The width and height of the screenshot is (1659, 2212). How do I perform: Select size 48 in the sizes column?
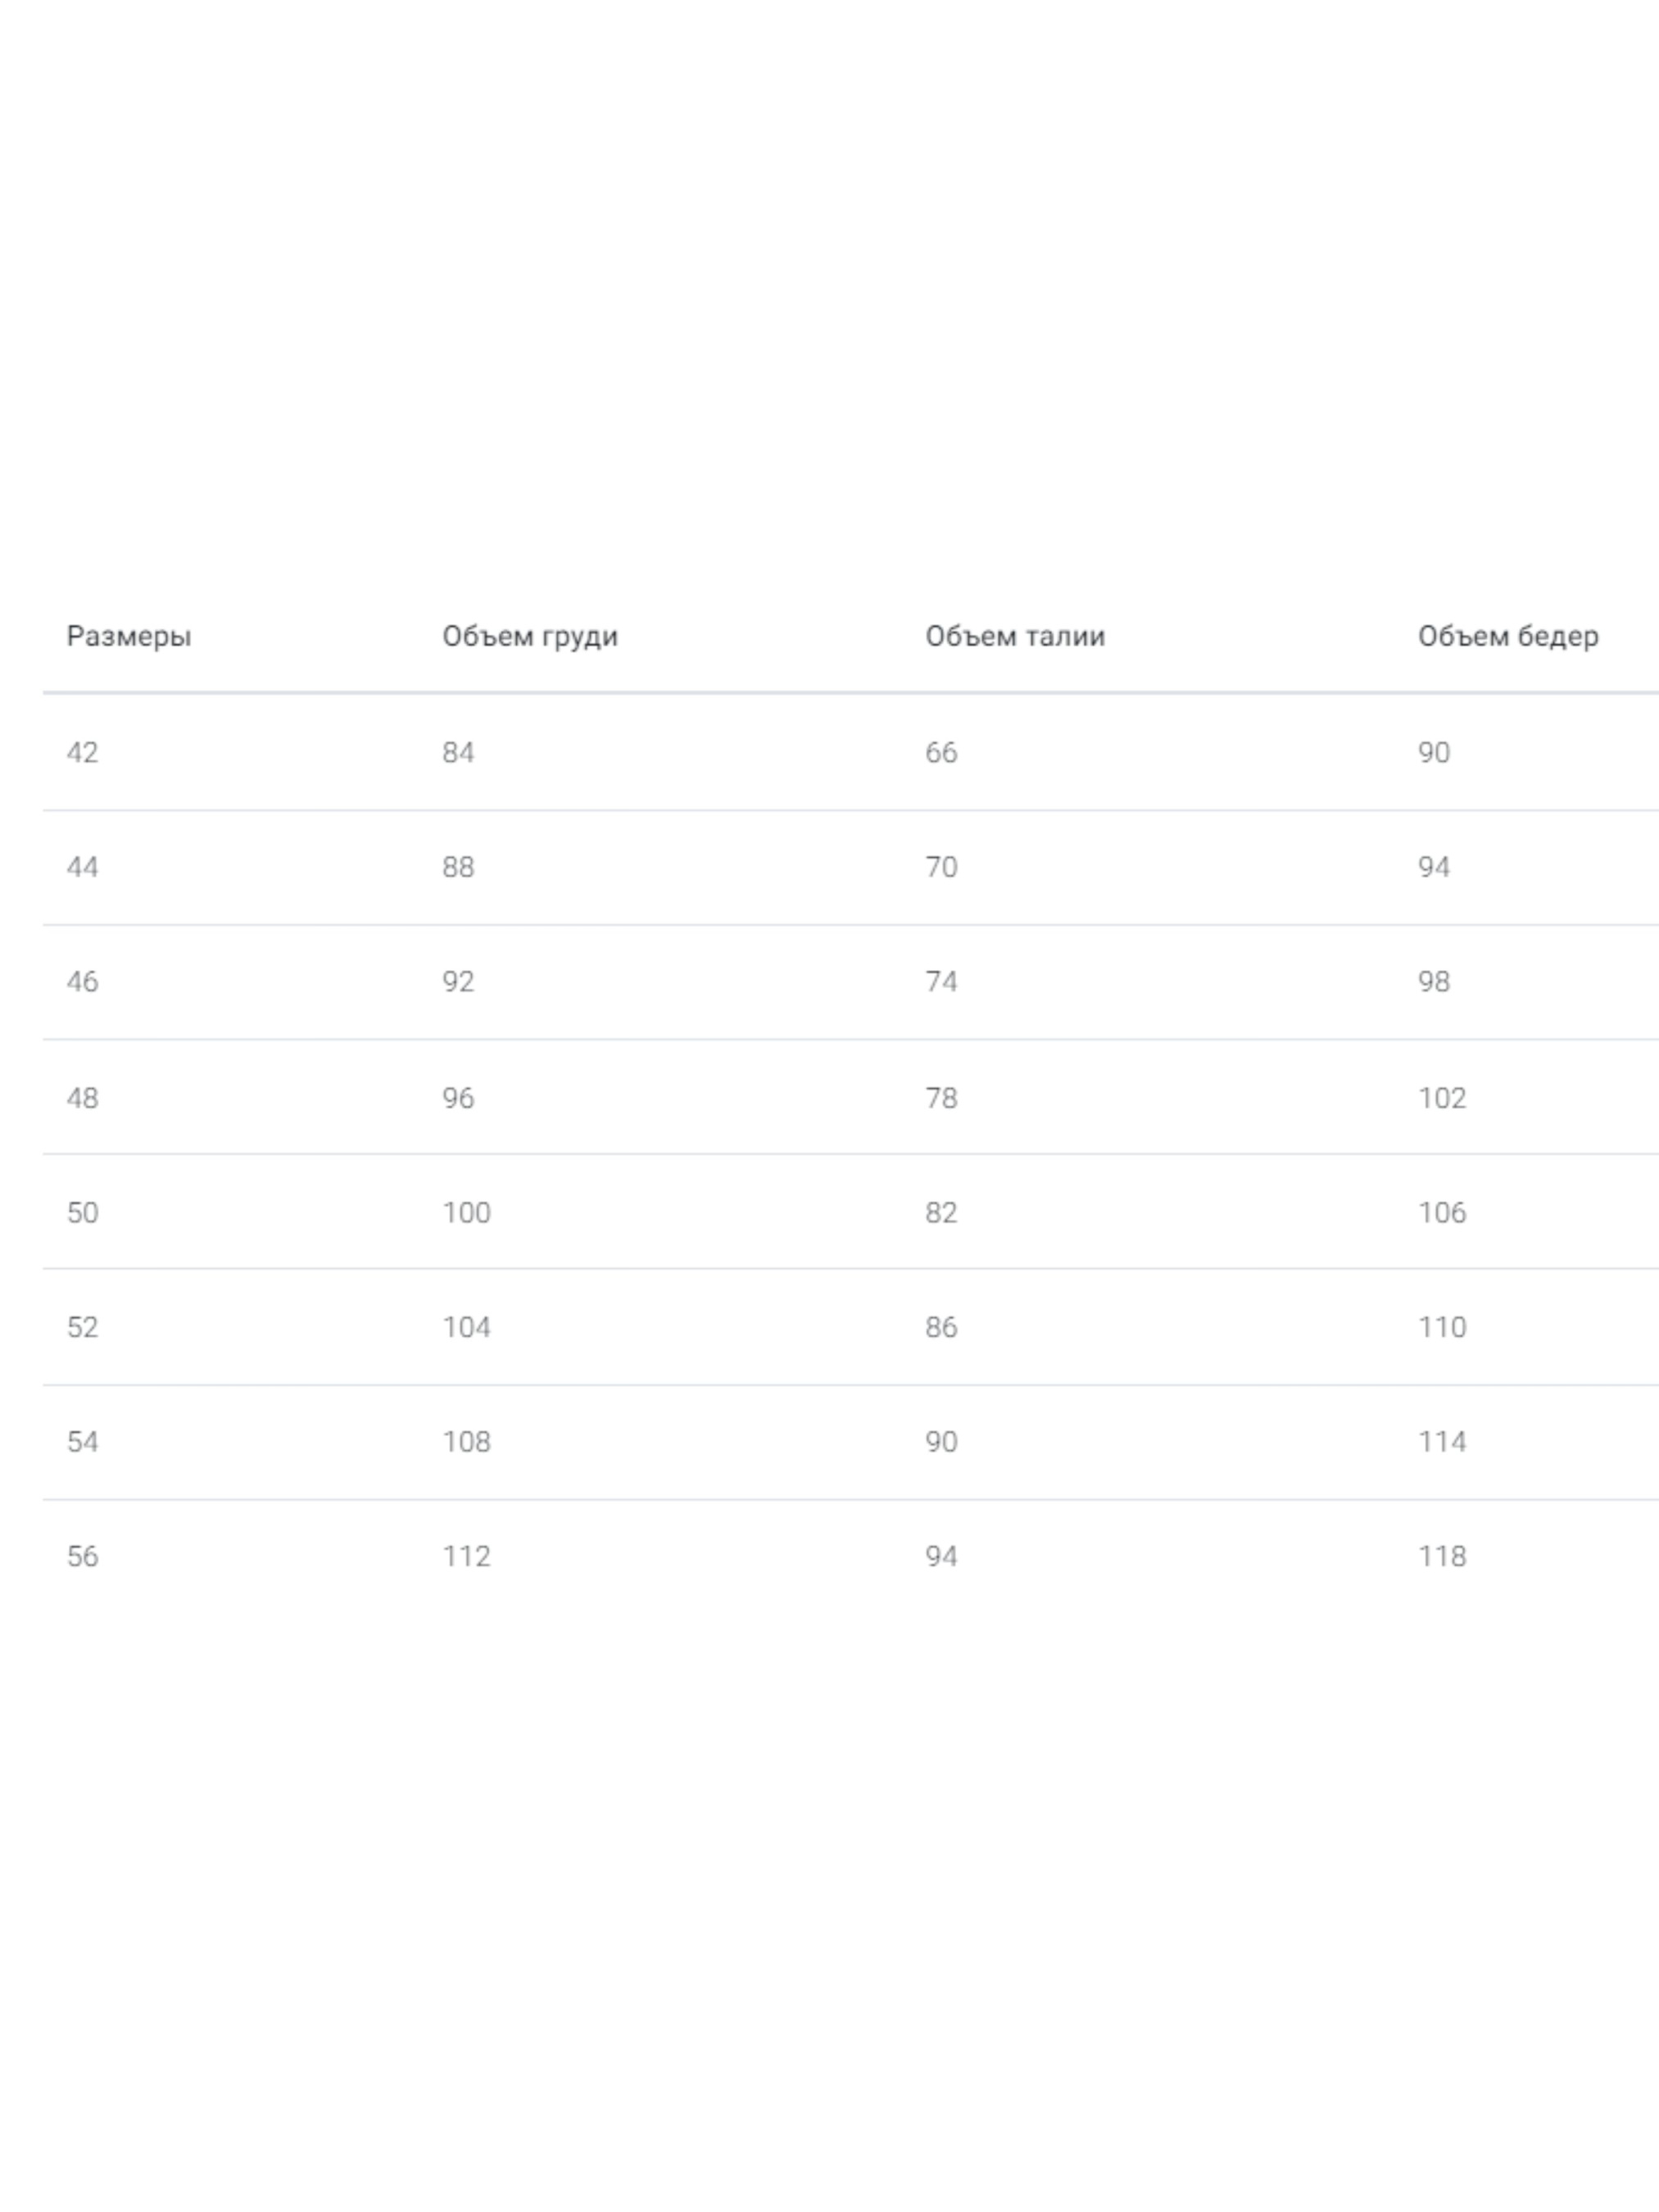(82, 1098)
